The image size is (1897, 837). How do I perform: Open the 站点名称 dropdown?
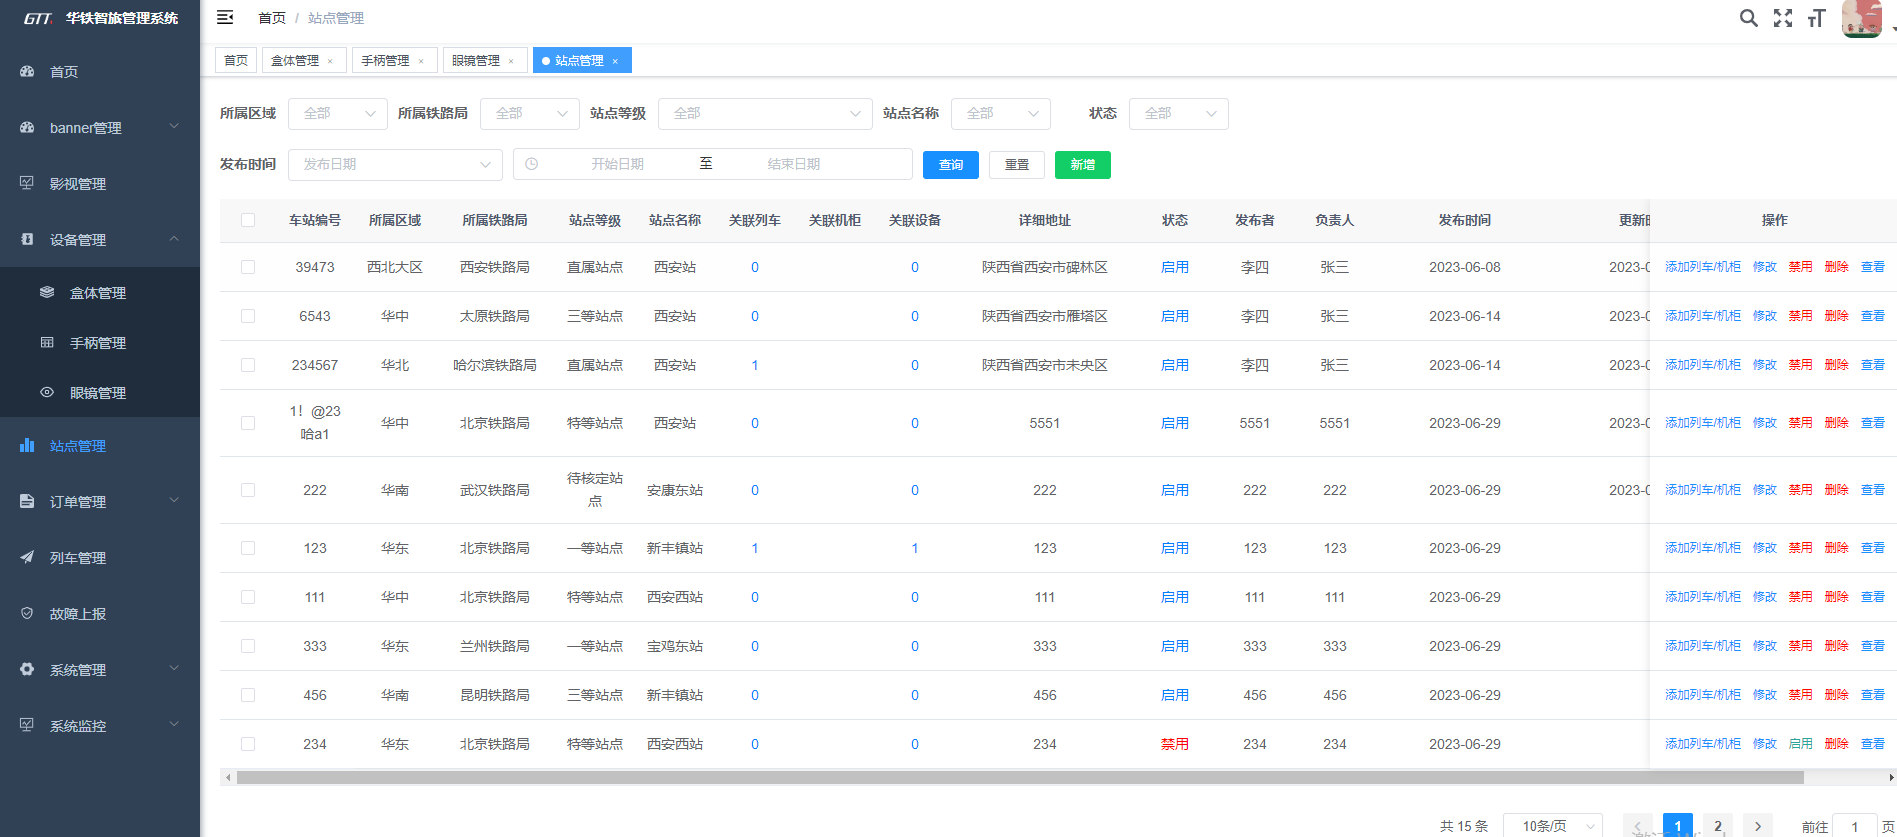coord(1001,114)
